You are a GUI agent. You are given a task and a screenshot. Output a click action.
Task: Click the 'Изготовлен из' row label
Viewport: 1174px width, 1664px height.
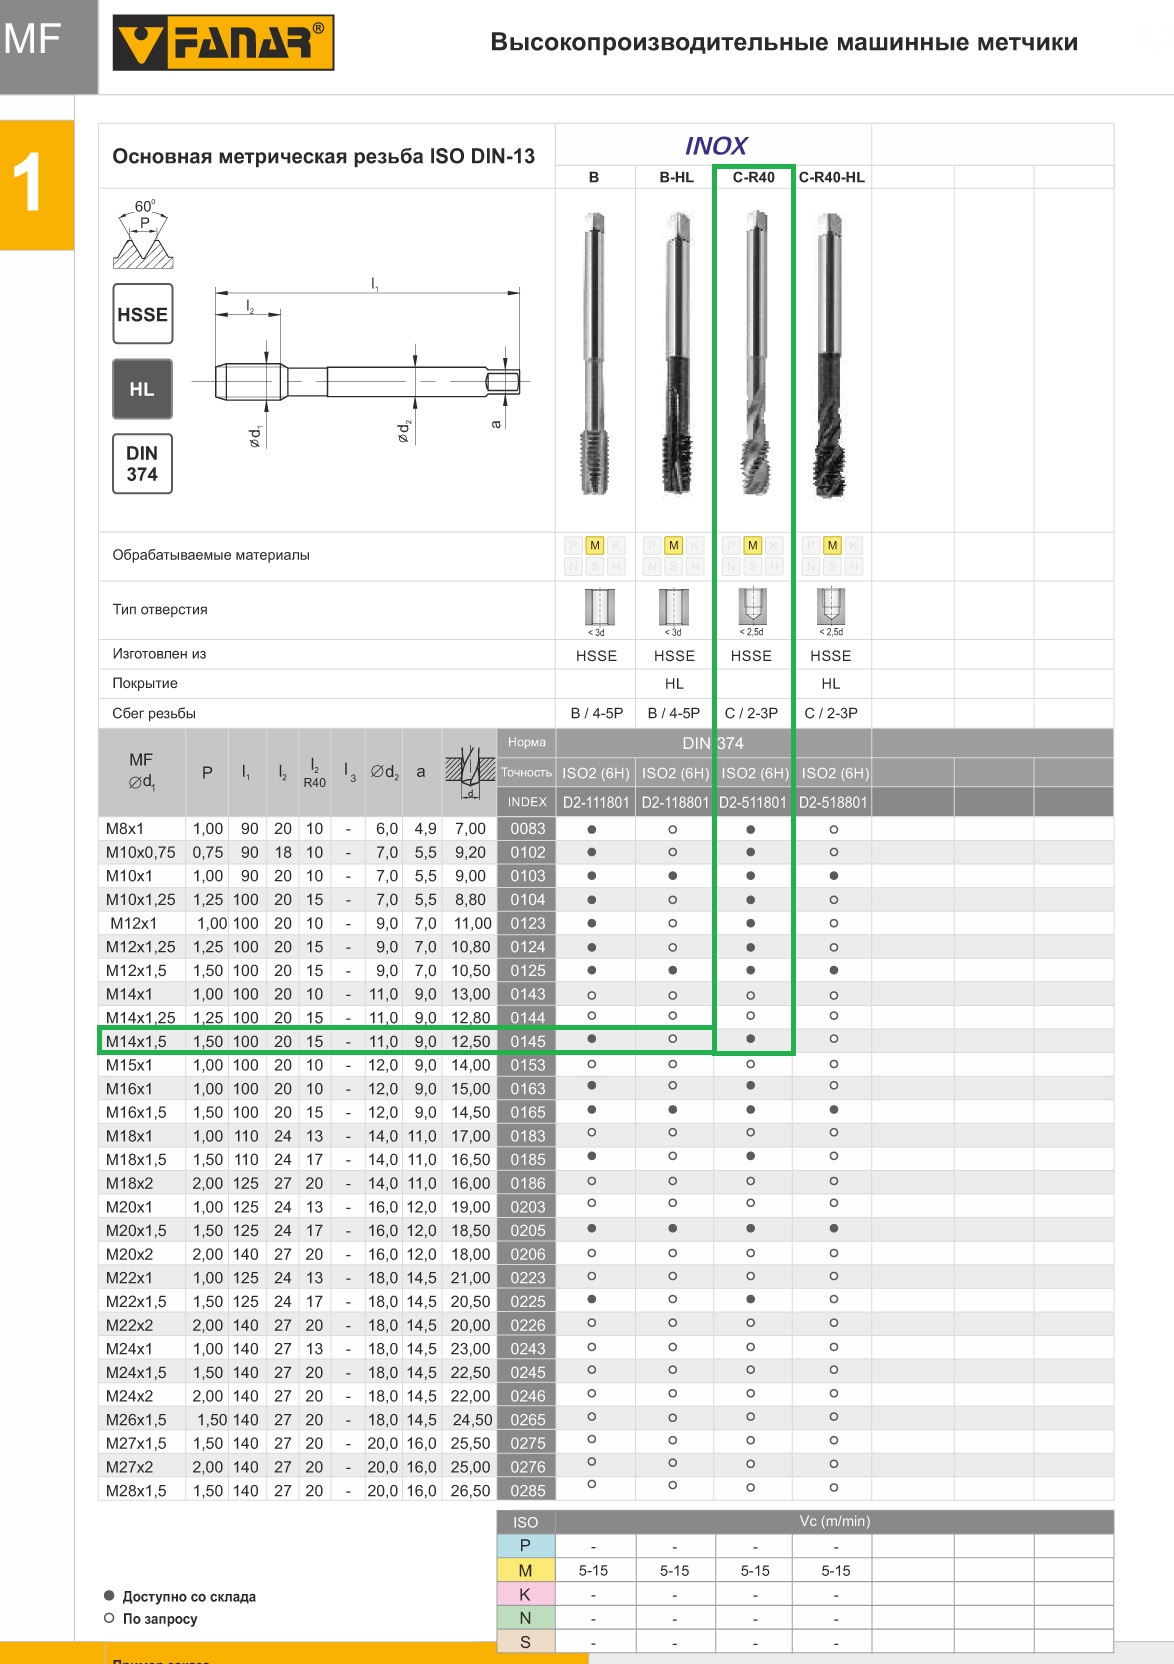pos(159,653)
